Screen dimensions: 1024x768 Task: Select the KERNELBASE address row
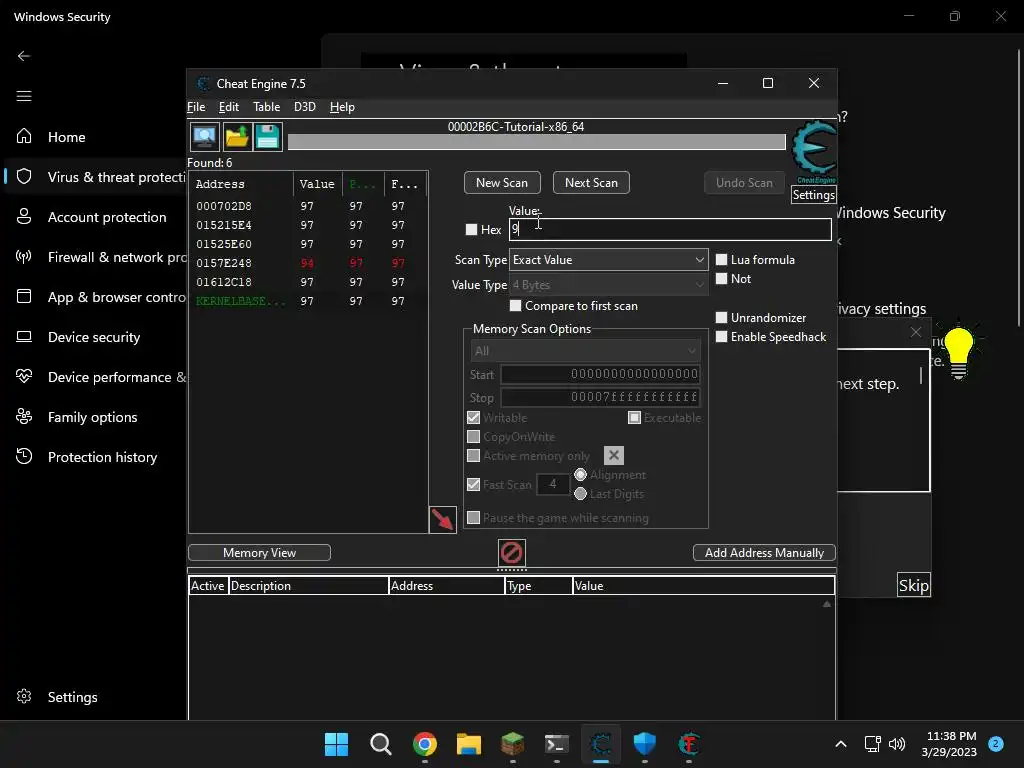click(x=308, y=300)
